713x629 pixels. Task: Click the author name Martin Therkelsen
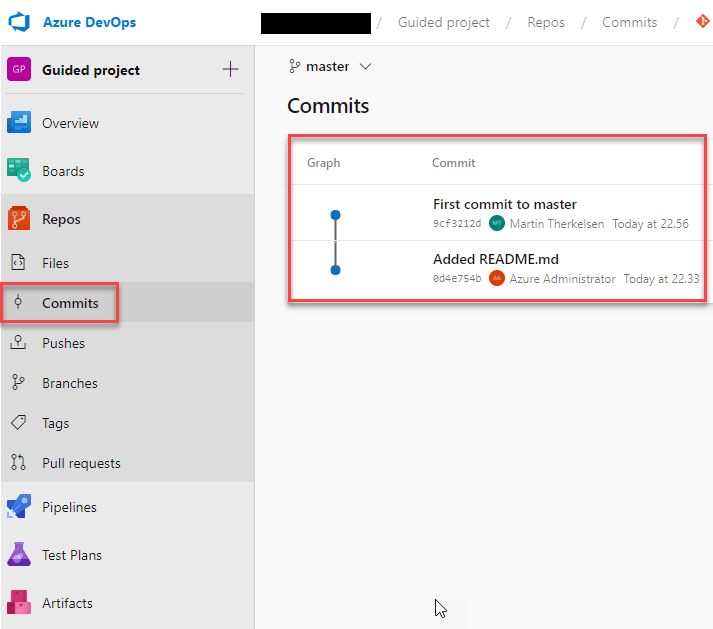pos(557,224)
